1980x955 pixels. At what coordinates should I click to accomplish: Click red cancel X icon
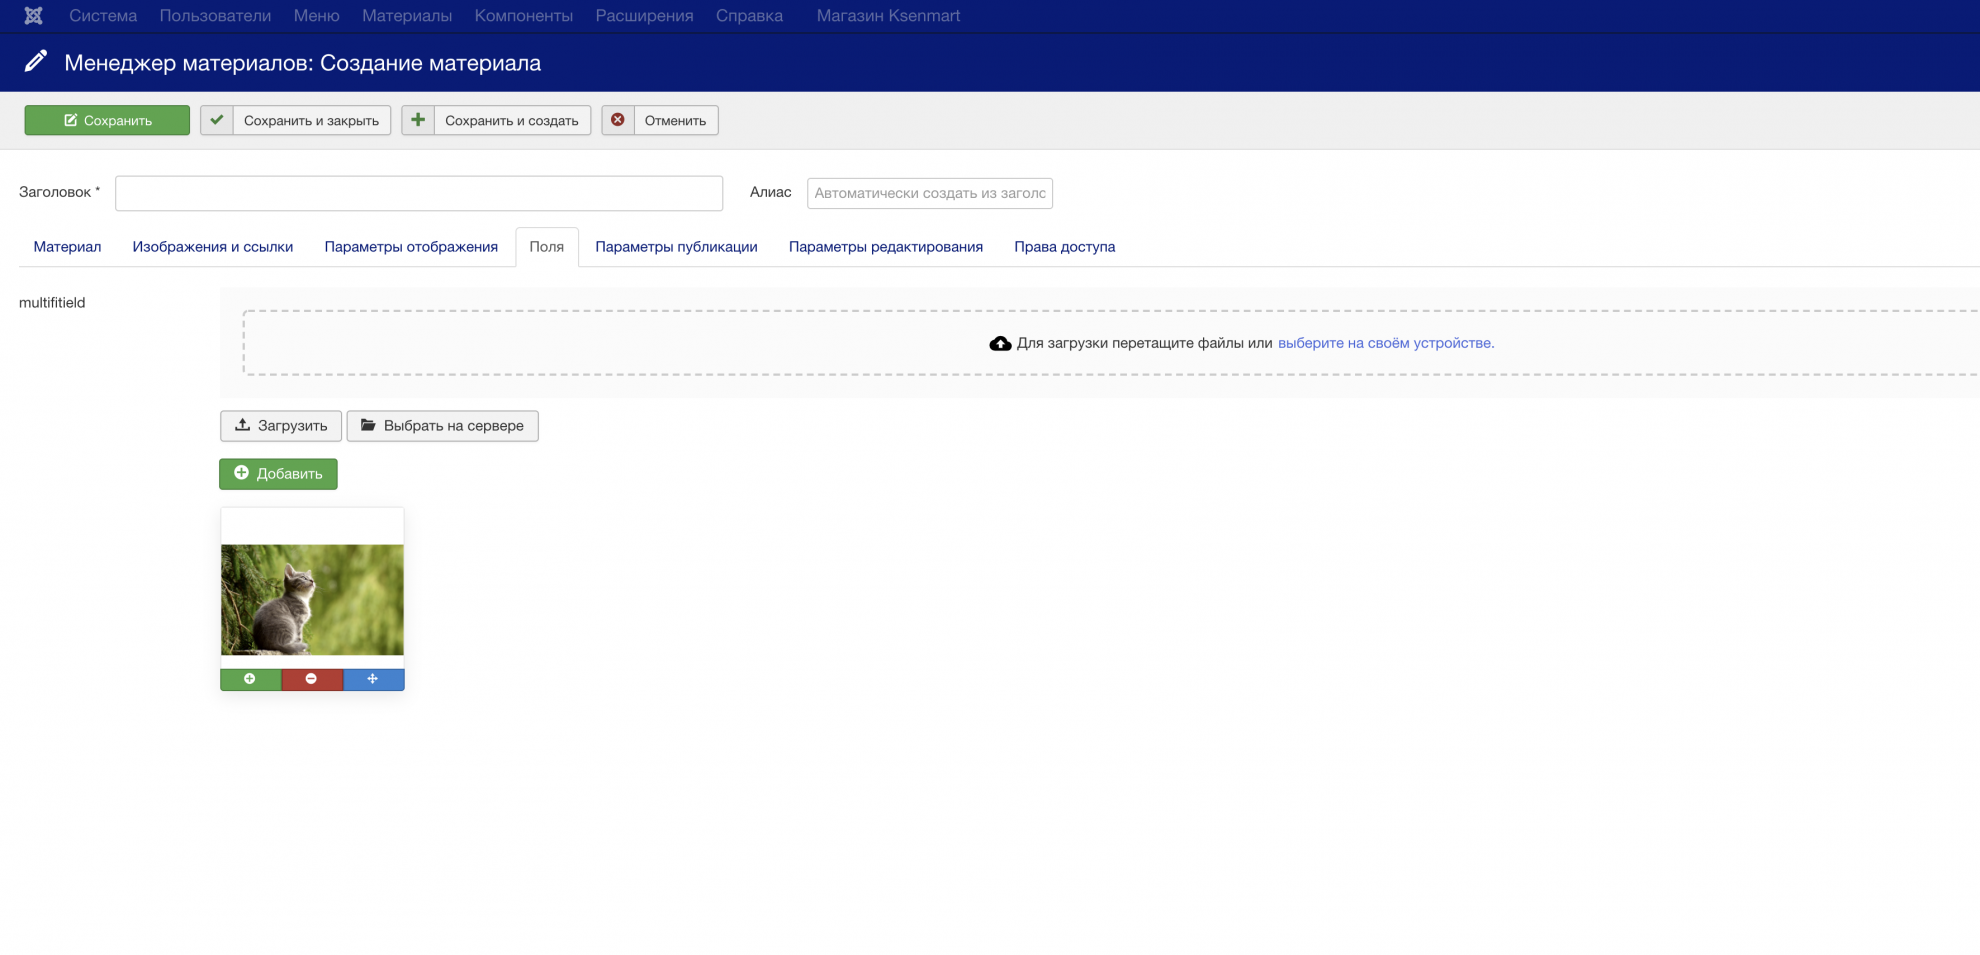(618, 120)
